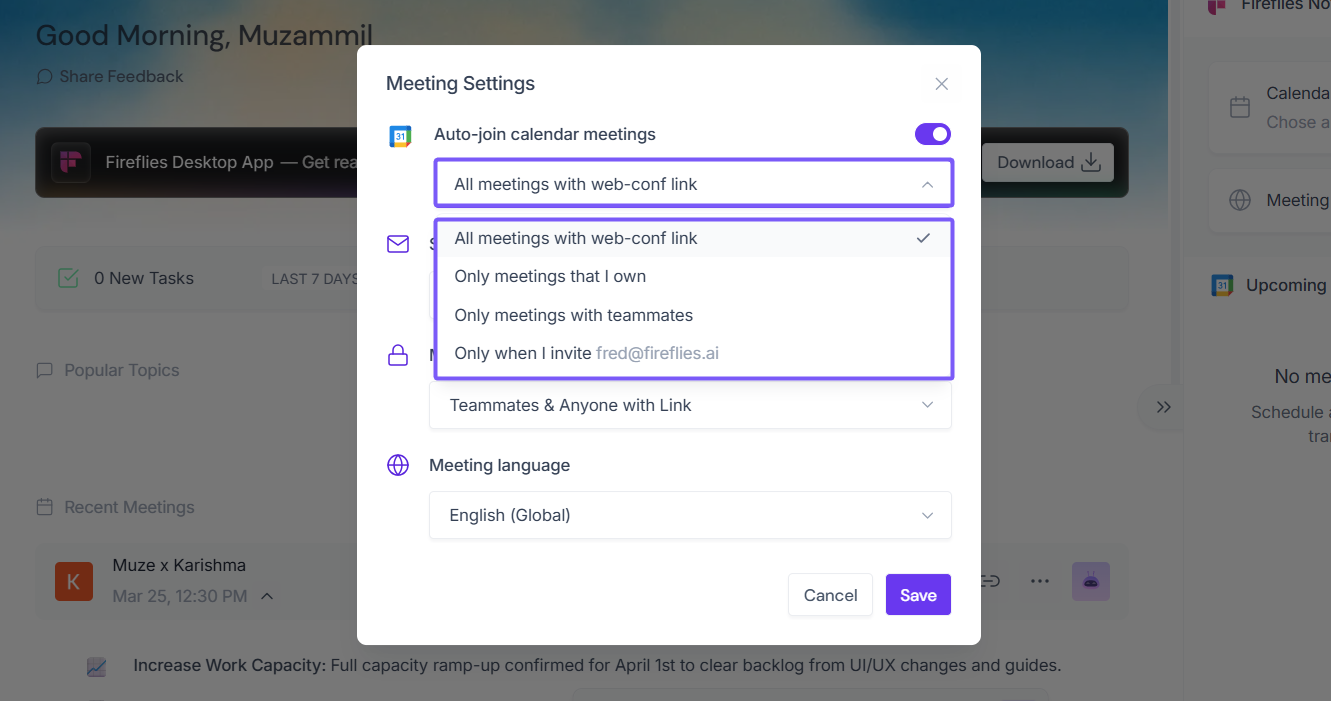Viewport: 1331px width, 701px height.
Task: Pick "All meetings with web-conf link" checked option
Action: [x=576, y=238]
